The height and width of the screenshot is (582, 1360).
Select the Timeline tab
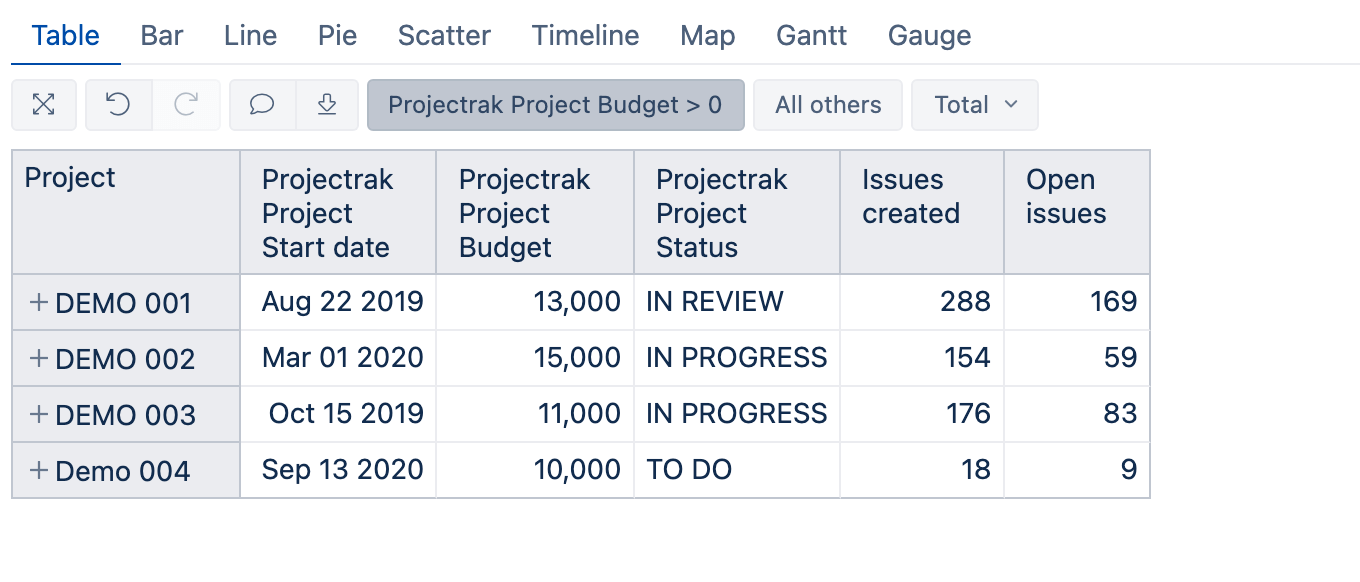[586, 36]
